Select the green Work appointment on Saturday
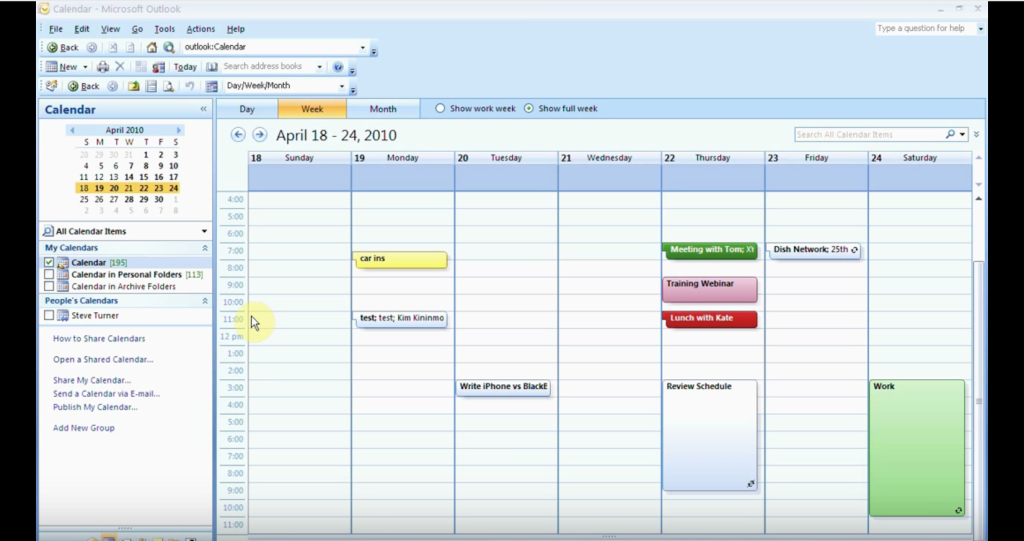Viewport: 1024px width, 541px height. point(917,448)
